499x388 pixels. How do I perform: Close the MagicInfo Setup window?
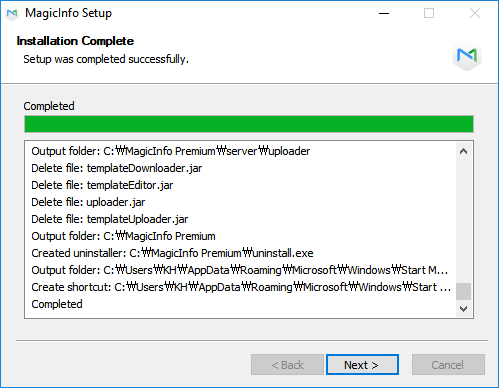(475, 14)
